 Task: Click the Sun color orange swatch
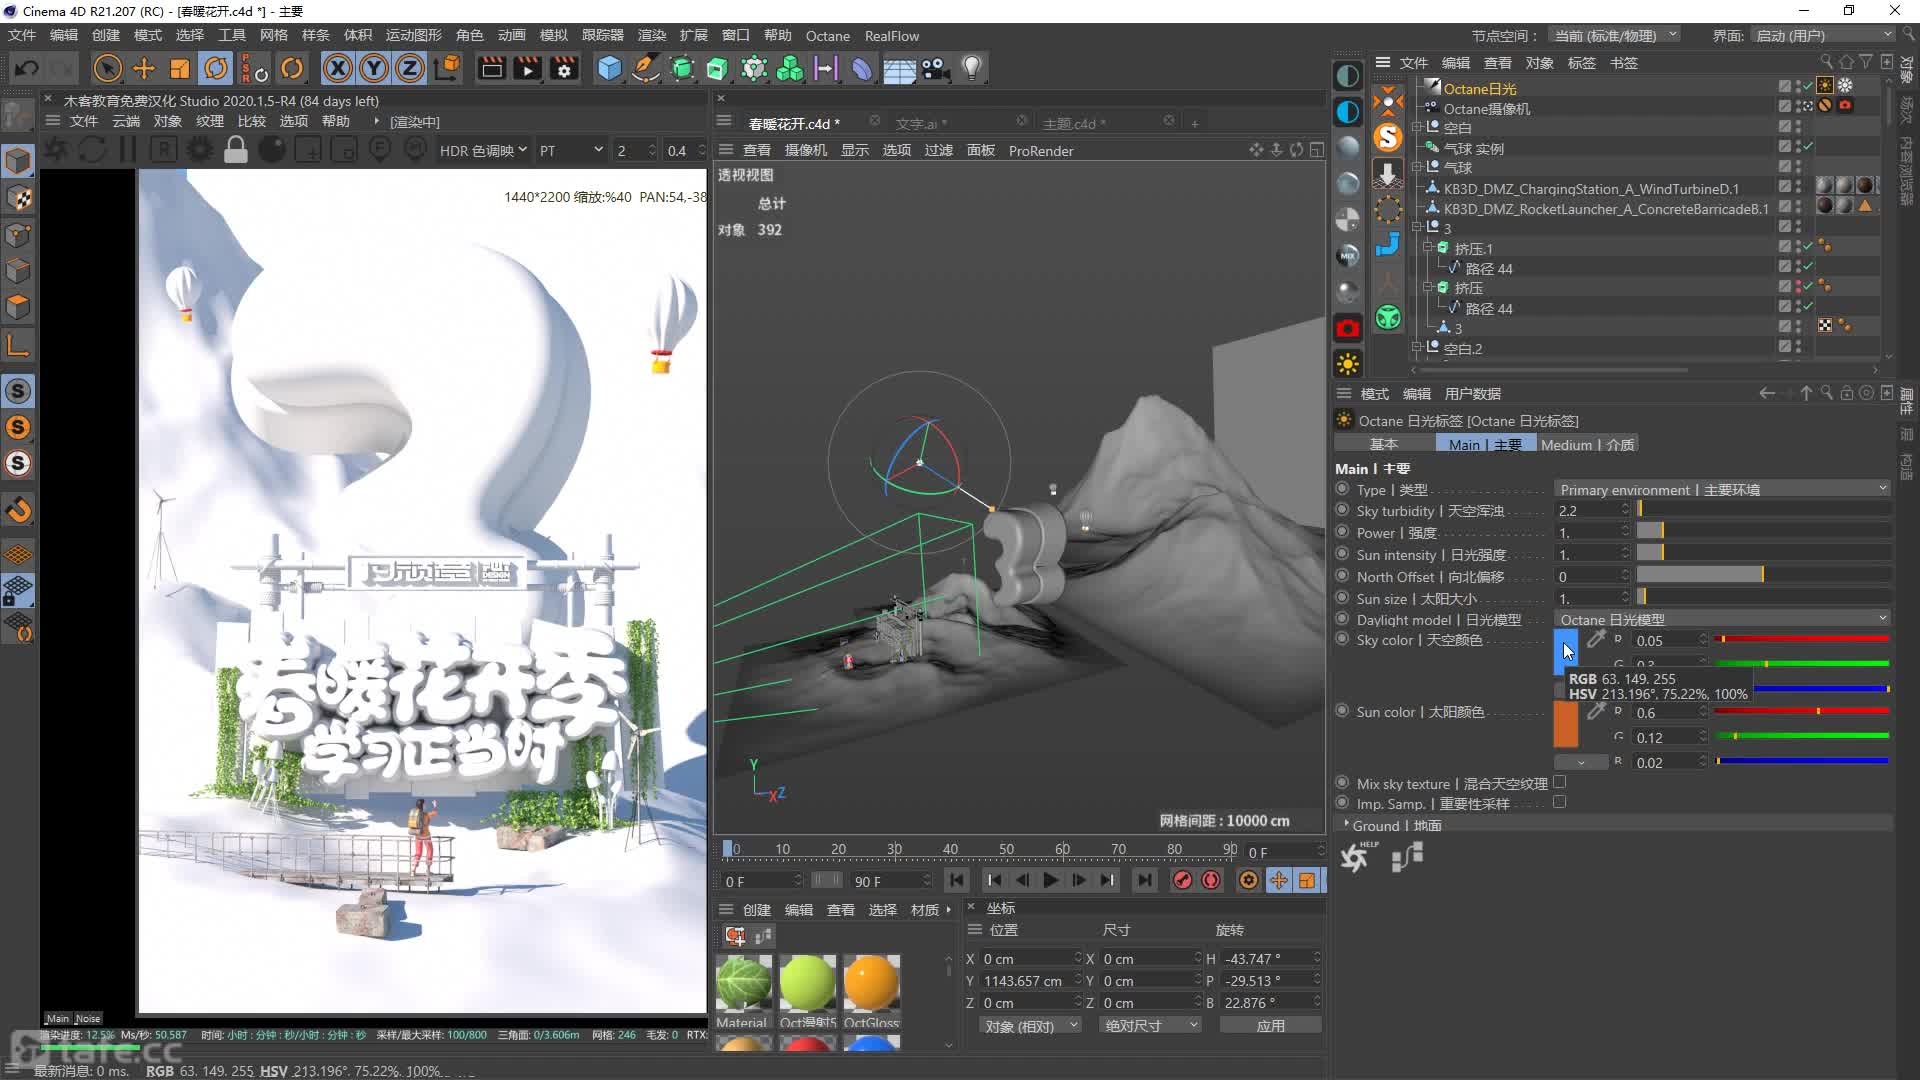[x=1566, y=724]
